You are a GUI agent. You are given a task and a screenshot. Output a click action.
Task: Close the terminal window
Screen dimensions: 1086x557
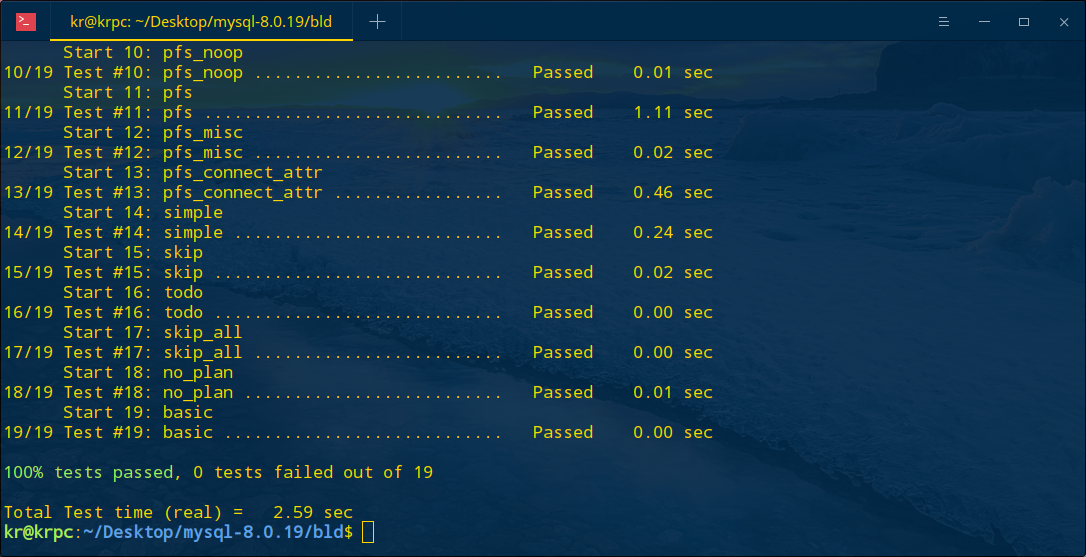point(1064,22)
